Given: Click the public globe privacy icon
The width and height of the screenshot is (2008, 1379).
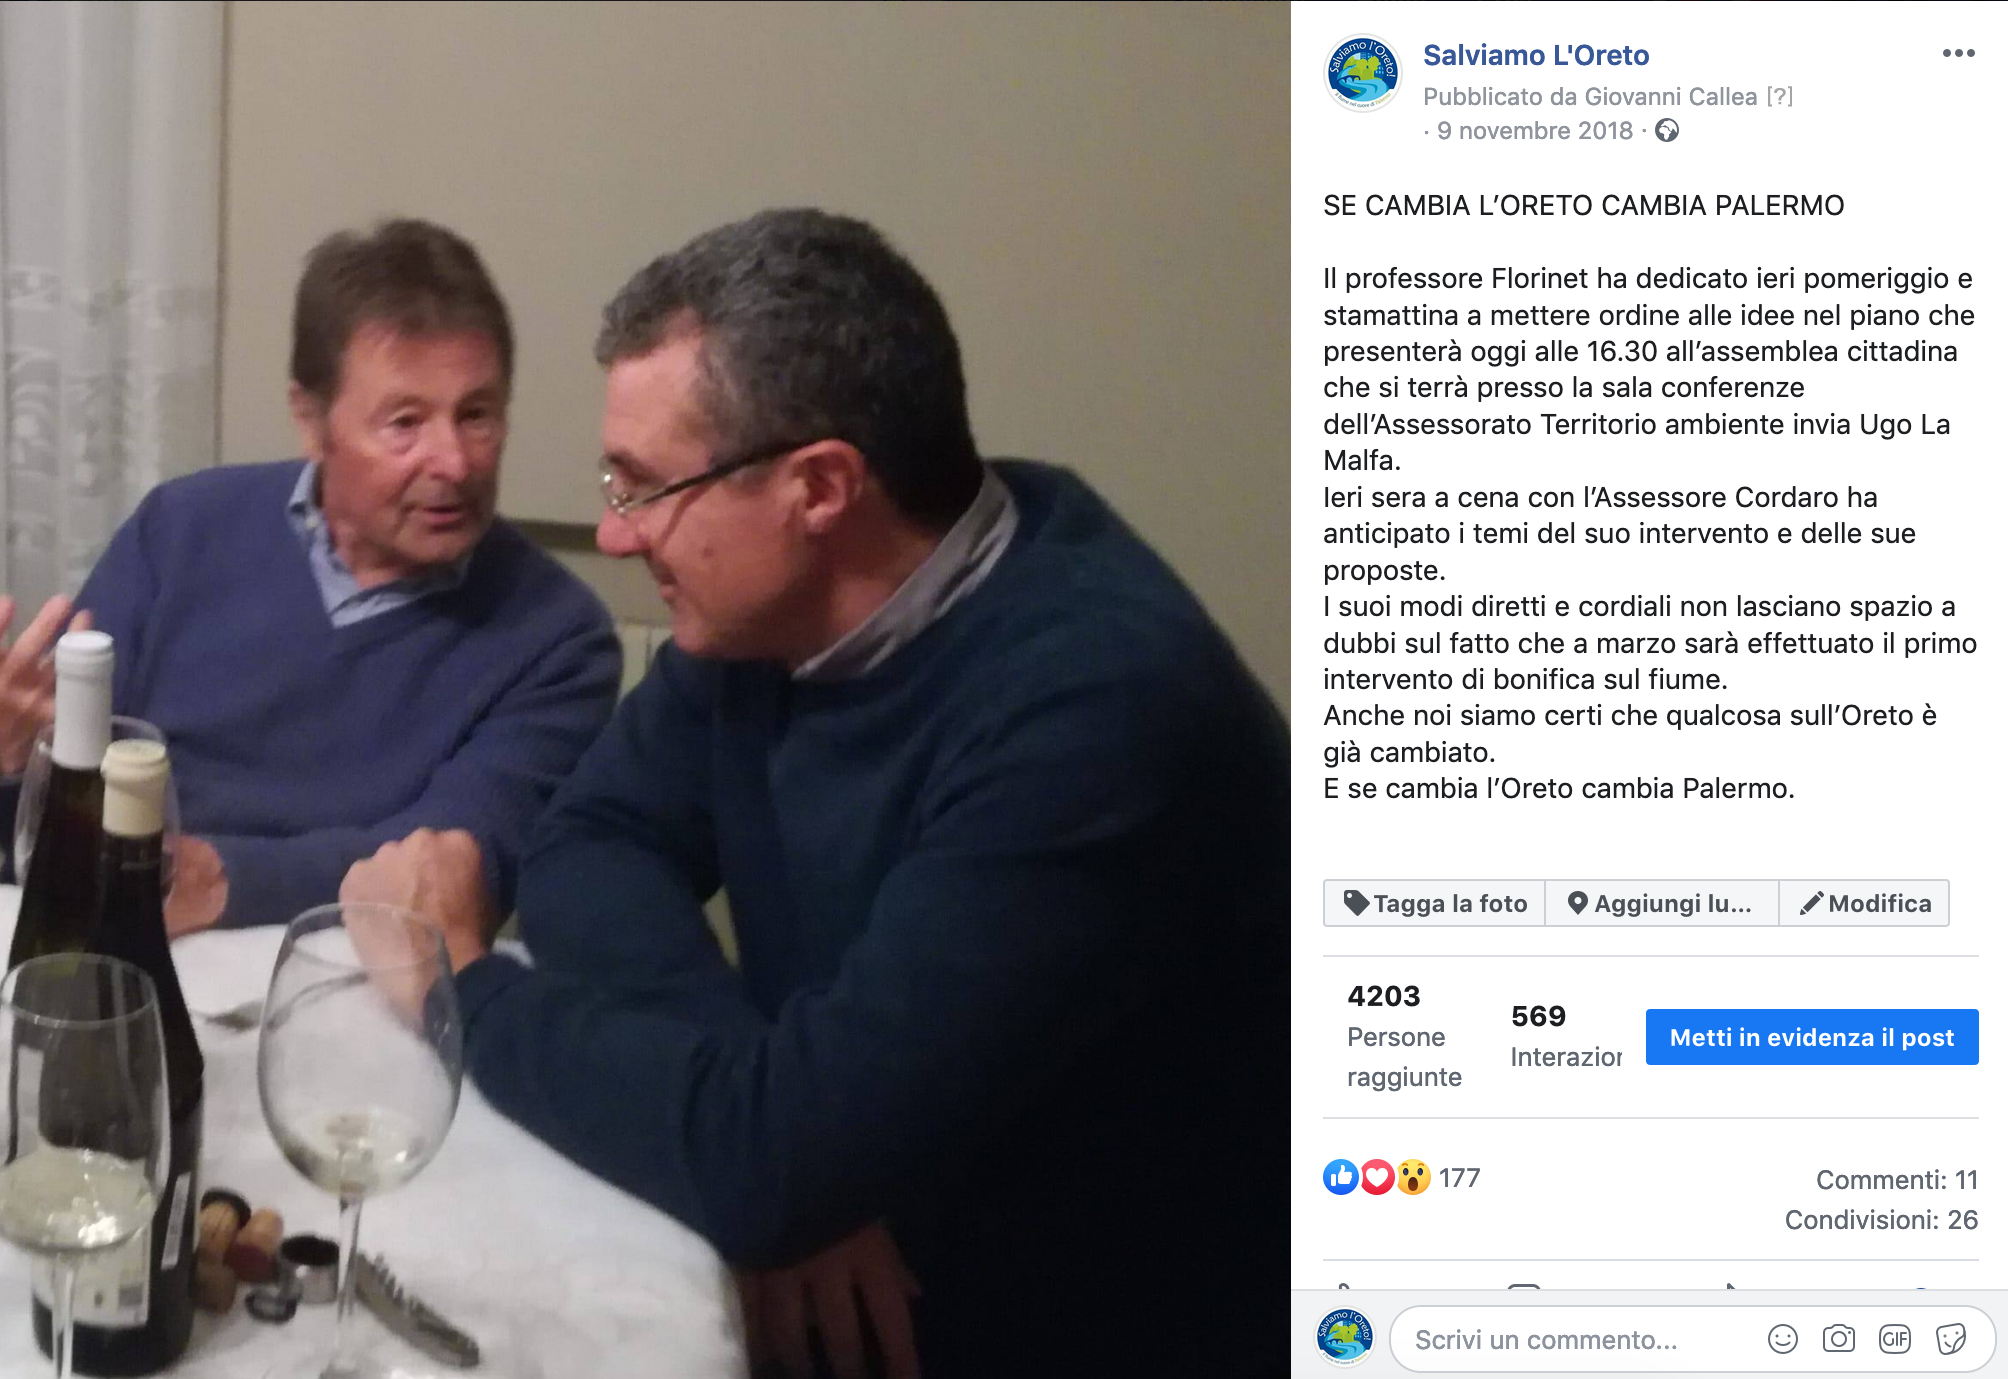Looking at the screenshot, I should point(1666,131).
